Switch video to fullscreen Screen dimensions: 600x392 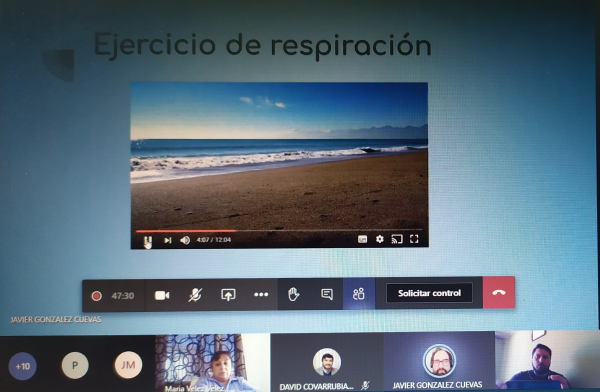coord(414,239)
